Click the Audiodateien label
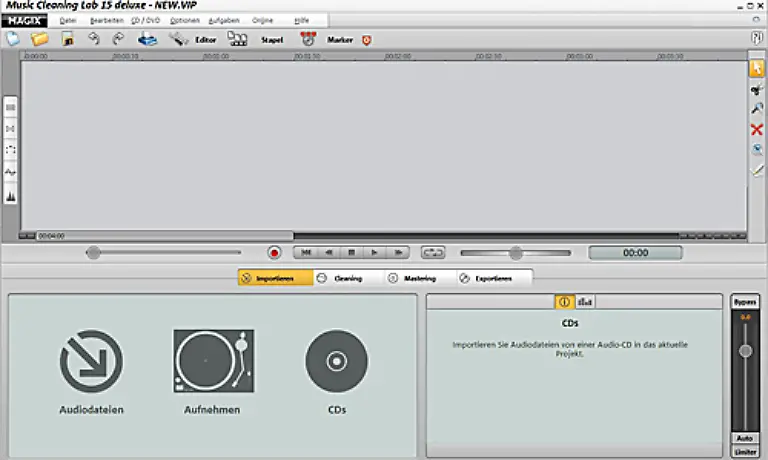 pyautogui.click(x=91, y=410)
